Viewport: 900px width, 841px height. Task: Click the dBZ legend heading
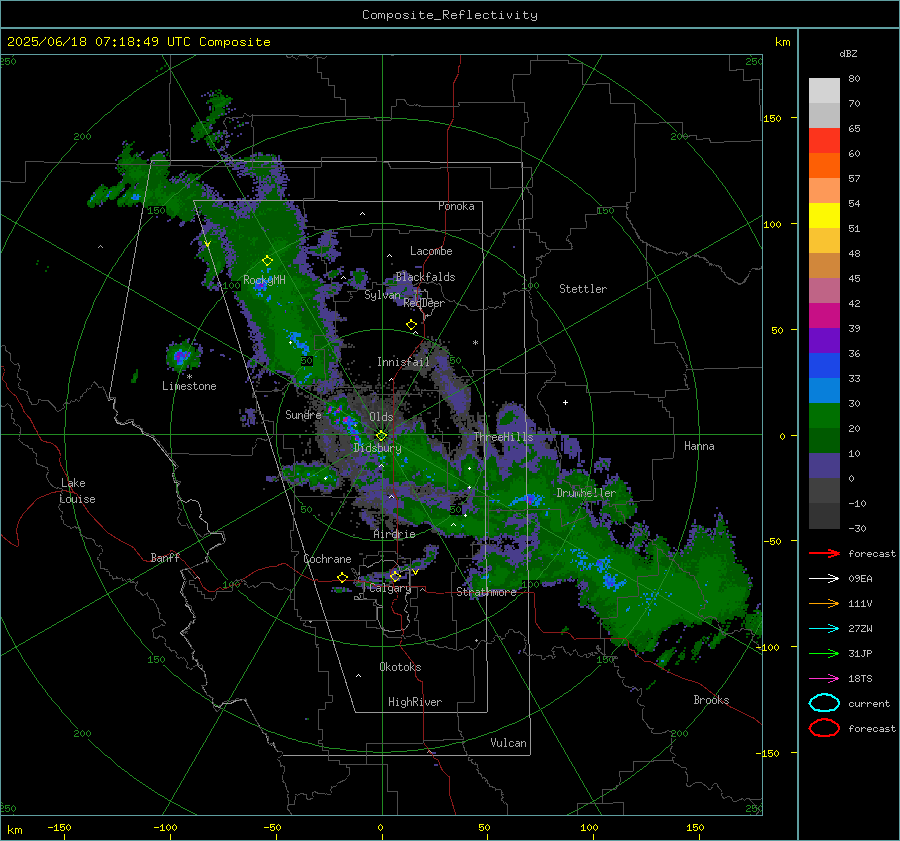point(848,53)
